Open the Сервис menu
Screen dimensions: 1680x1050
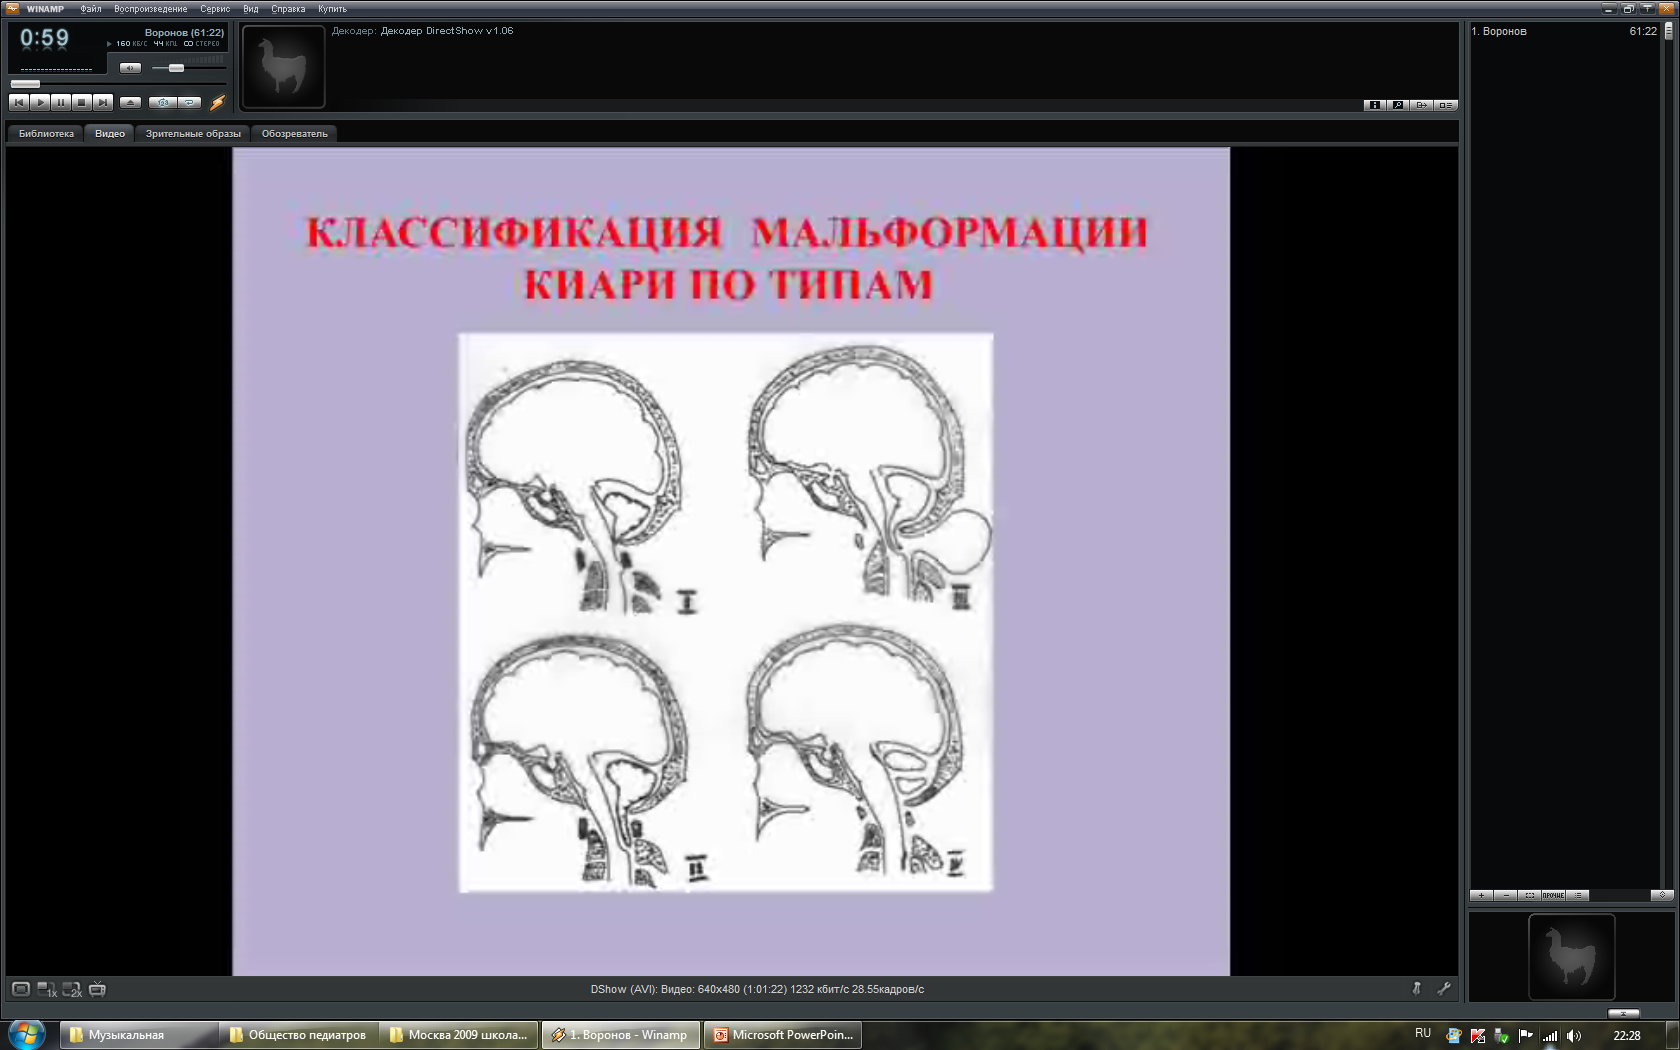pyautogui.click(x=215, y=9)
